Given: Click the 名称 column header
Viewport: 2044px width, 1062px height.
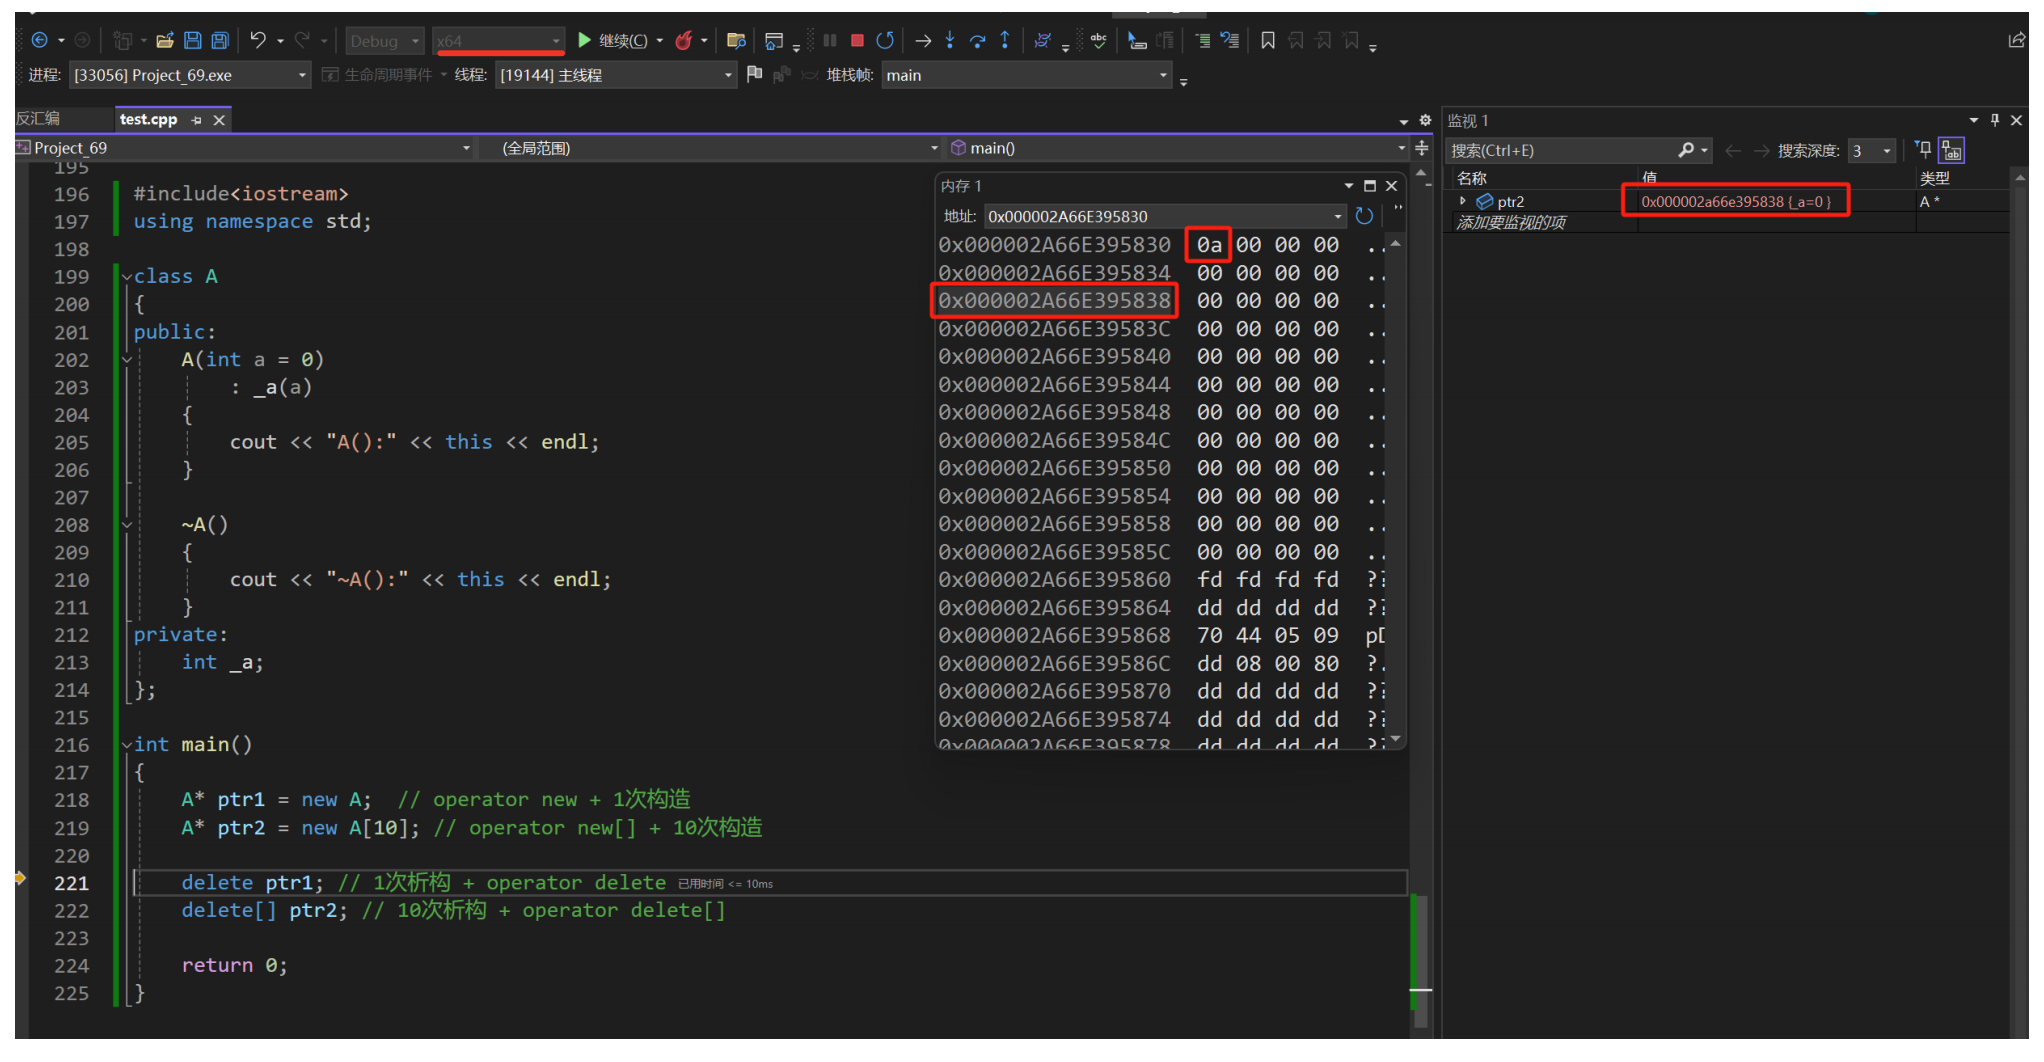Looking at the screenshot, I should click(x=1472, y=178).
